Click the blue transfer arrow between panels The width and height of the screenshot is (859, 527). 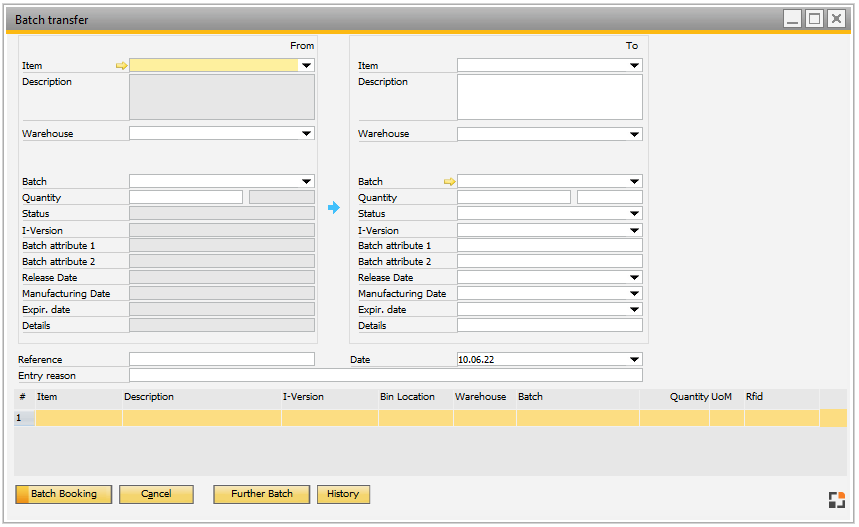334,208
